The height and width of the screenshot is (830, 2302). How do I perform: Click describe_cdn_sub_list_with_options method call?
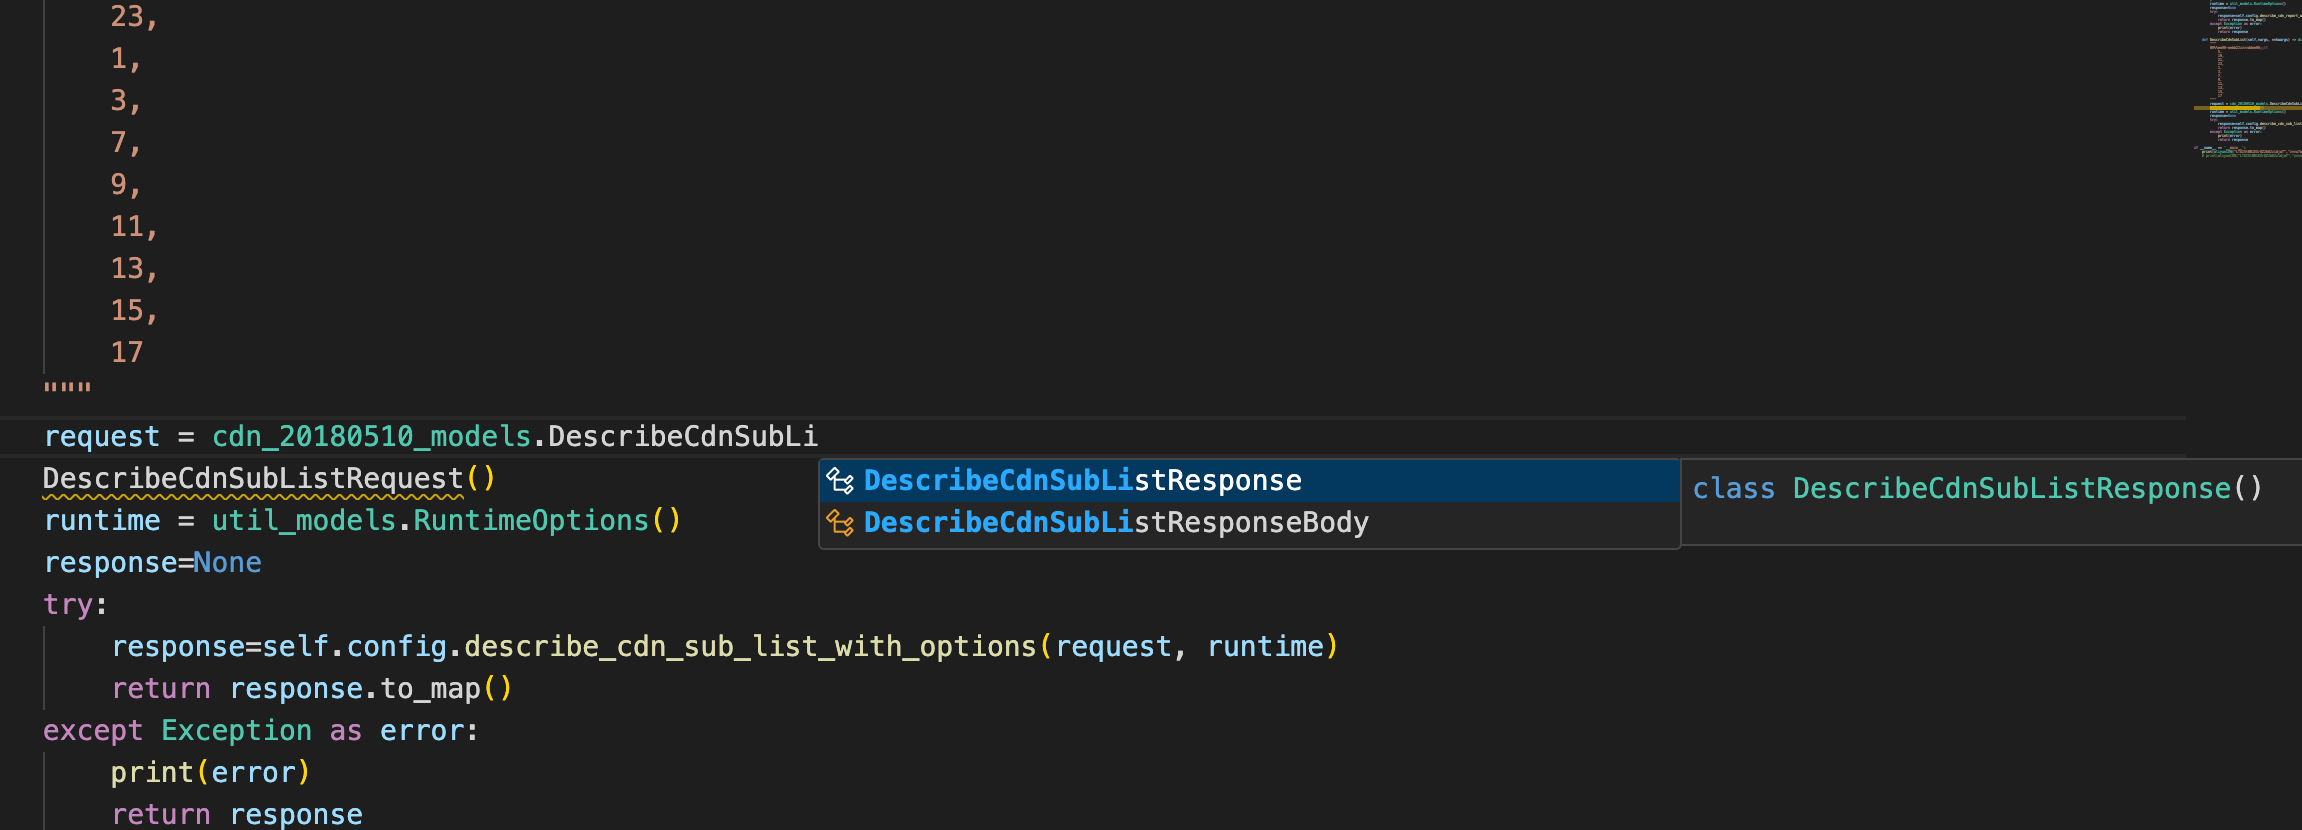tap(750, 647)
